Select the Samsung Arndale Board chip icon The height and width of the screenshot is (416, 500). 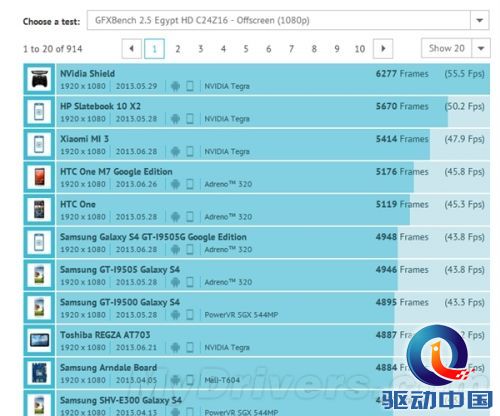(x=39, y=373)
